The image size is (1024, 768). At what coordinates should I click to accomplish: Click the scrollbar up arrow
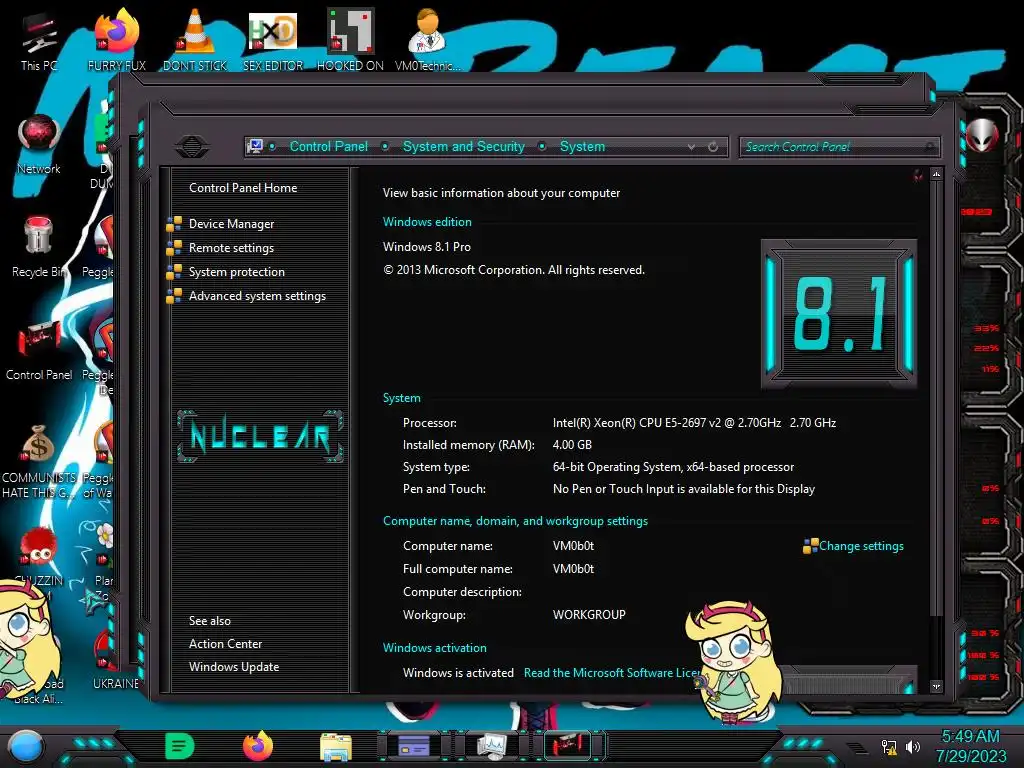[x=936, y=174]
